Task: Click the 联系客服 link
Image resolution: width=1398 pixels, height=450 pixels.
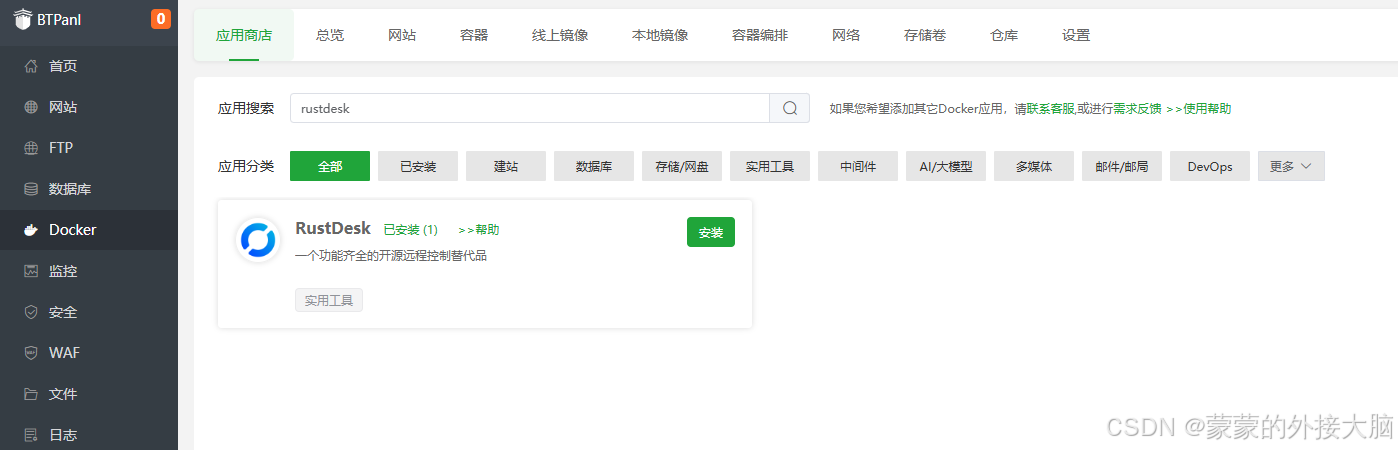Action: click(1050, 108)
